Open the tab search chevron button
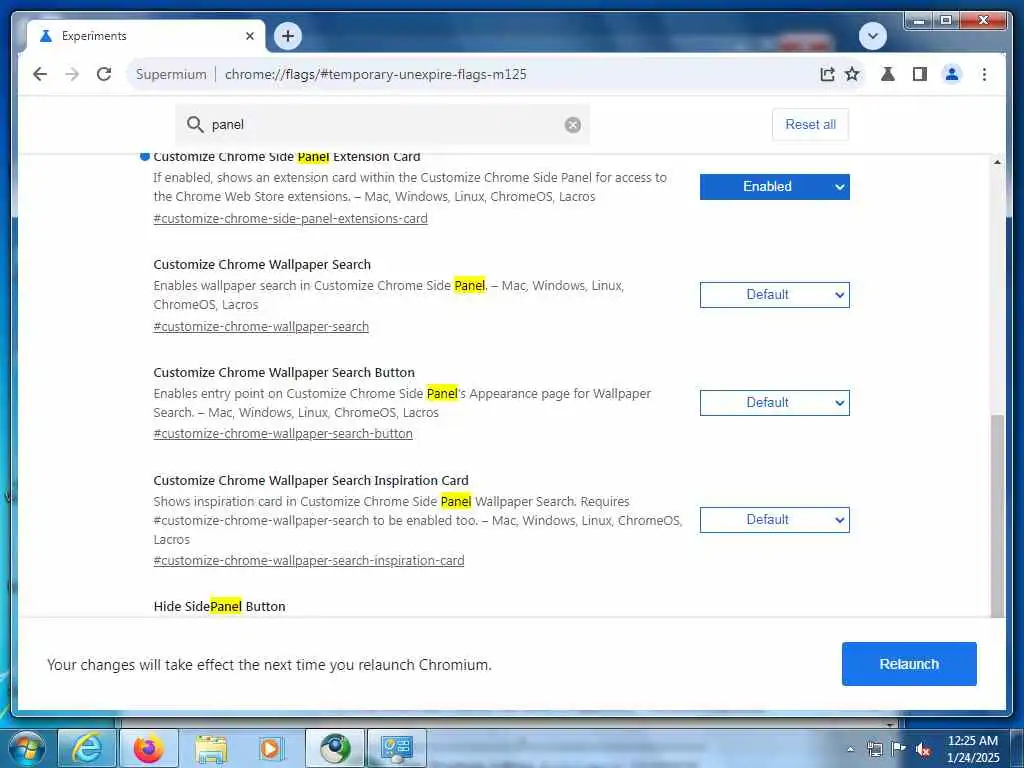This screenshot has height=768, width=1024. [872, 36]
